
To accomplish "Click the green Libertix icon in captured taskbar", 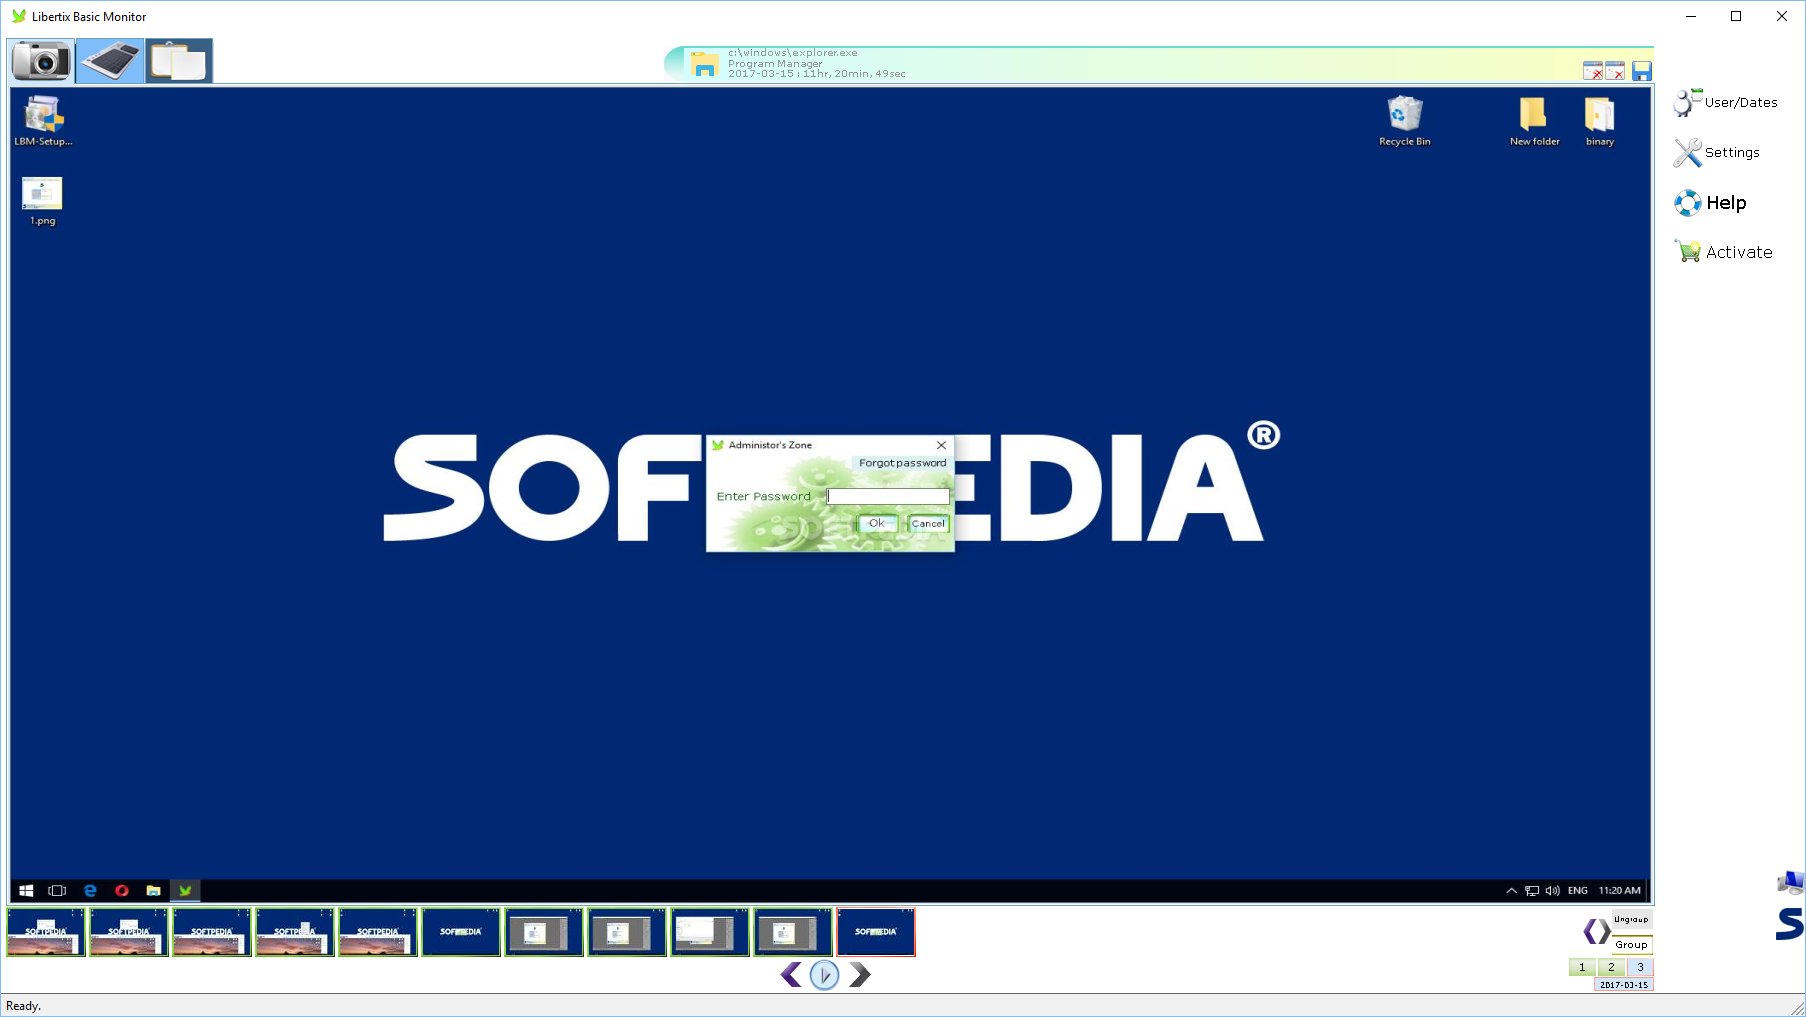I will point(185,890).
